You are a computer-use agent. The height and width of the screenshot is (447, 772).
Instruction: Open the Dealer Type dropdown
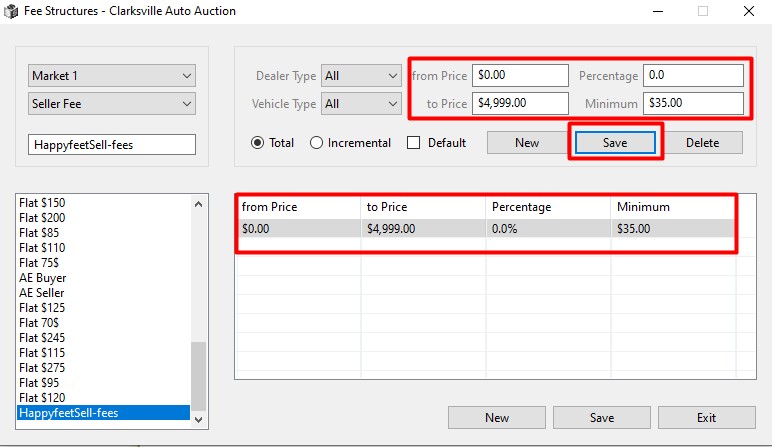click(361, 76)
